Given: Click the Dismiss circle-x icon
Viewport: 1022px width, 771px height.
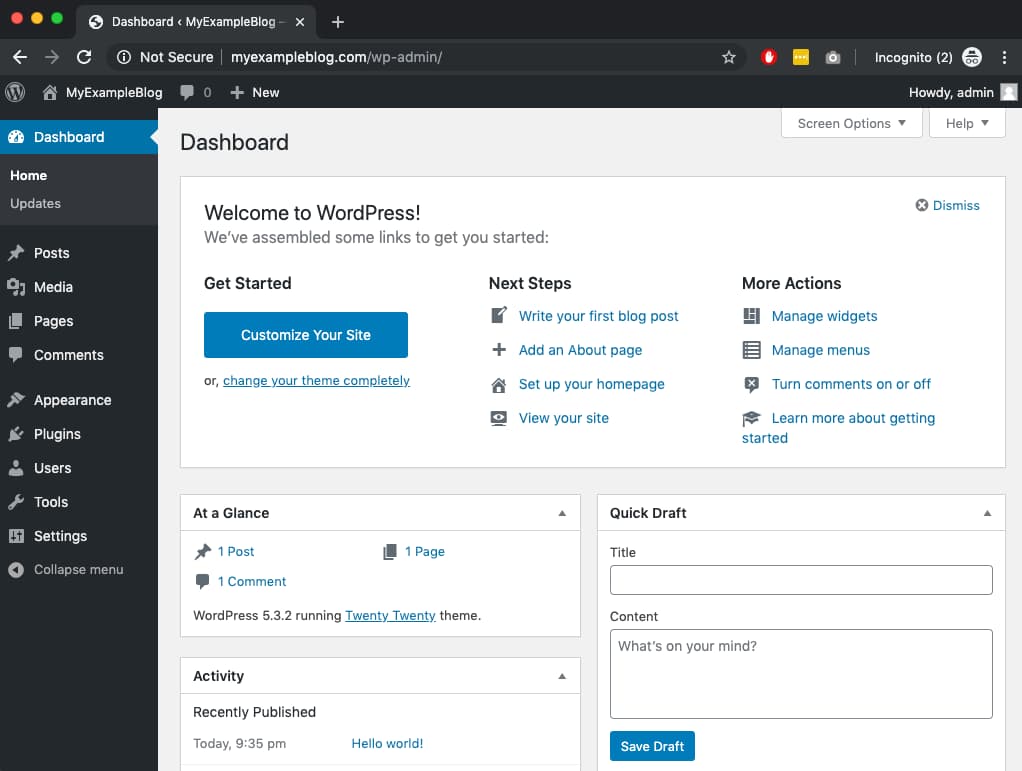Looking at the screenshot, I should [922, 205].
